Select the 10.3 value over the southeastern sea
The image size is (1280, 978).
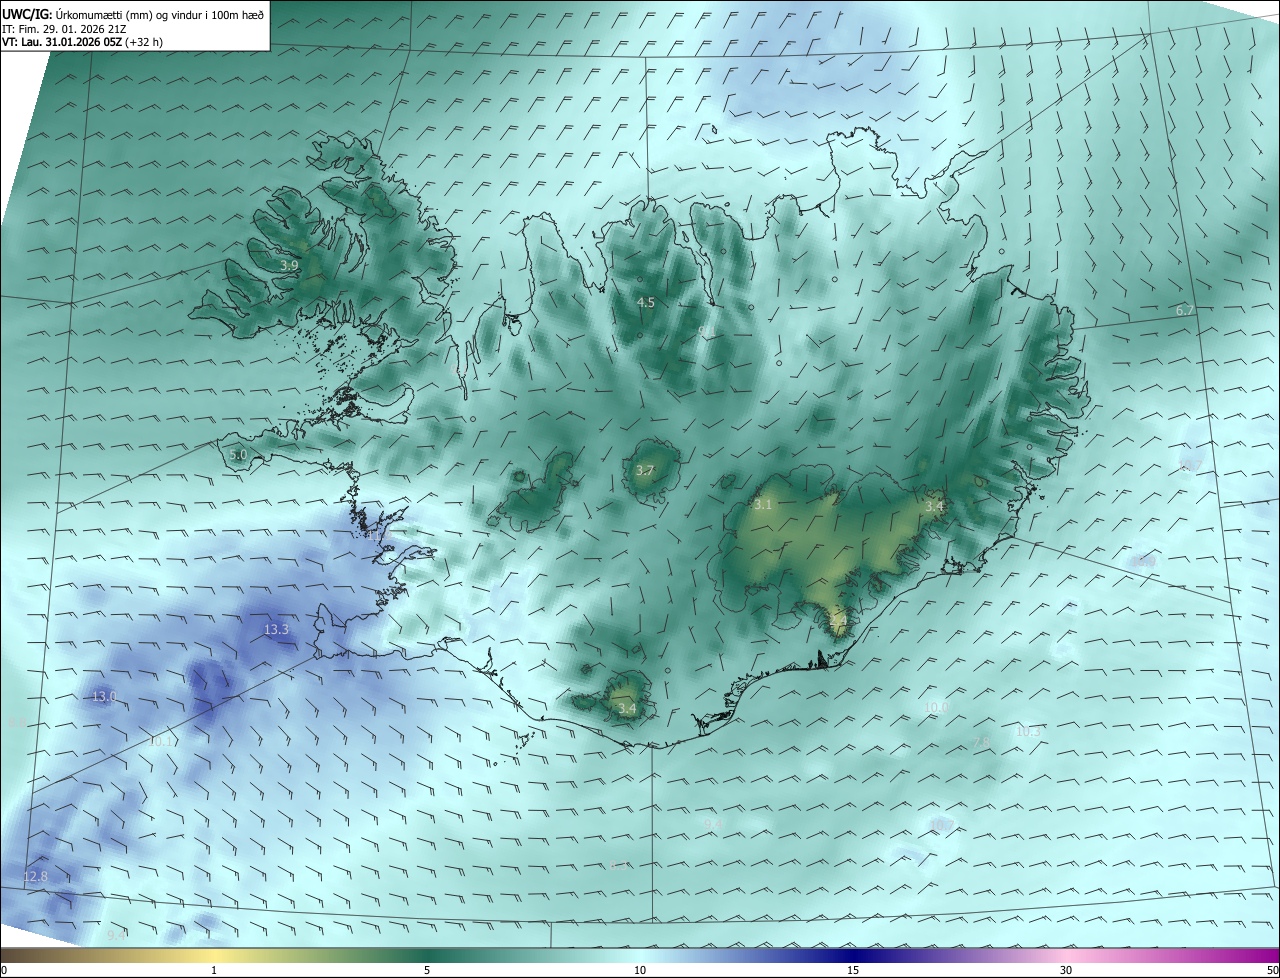[x=1028, y=732]
